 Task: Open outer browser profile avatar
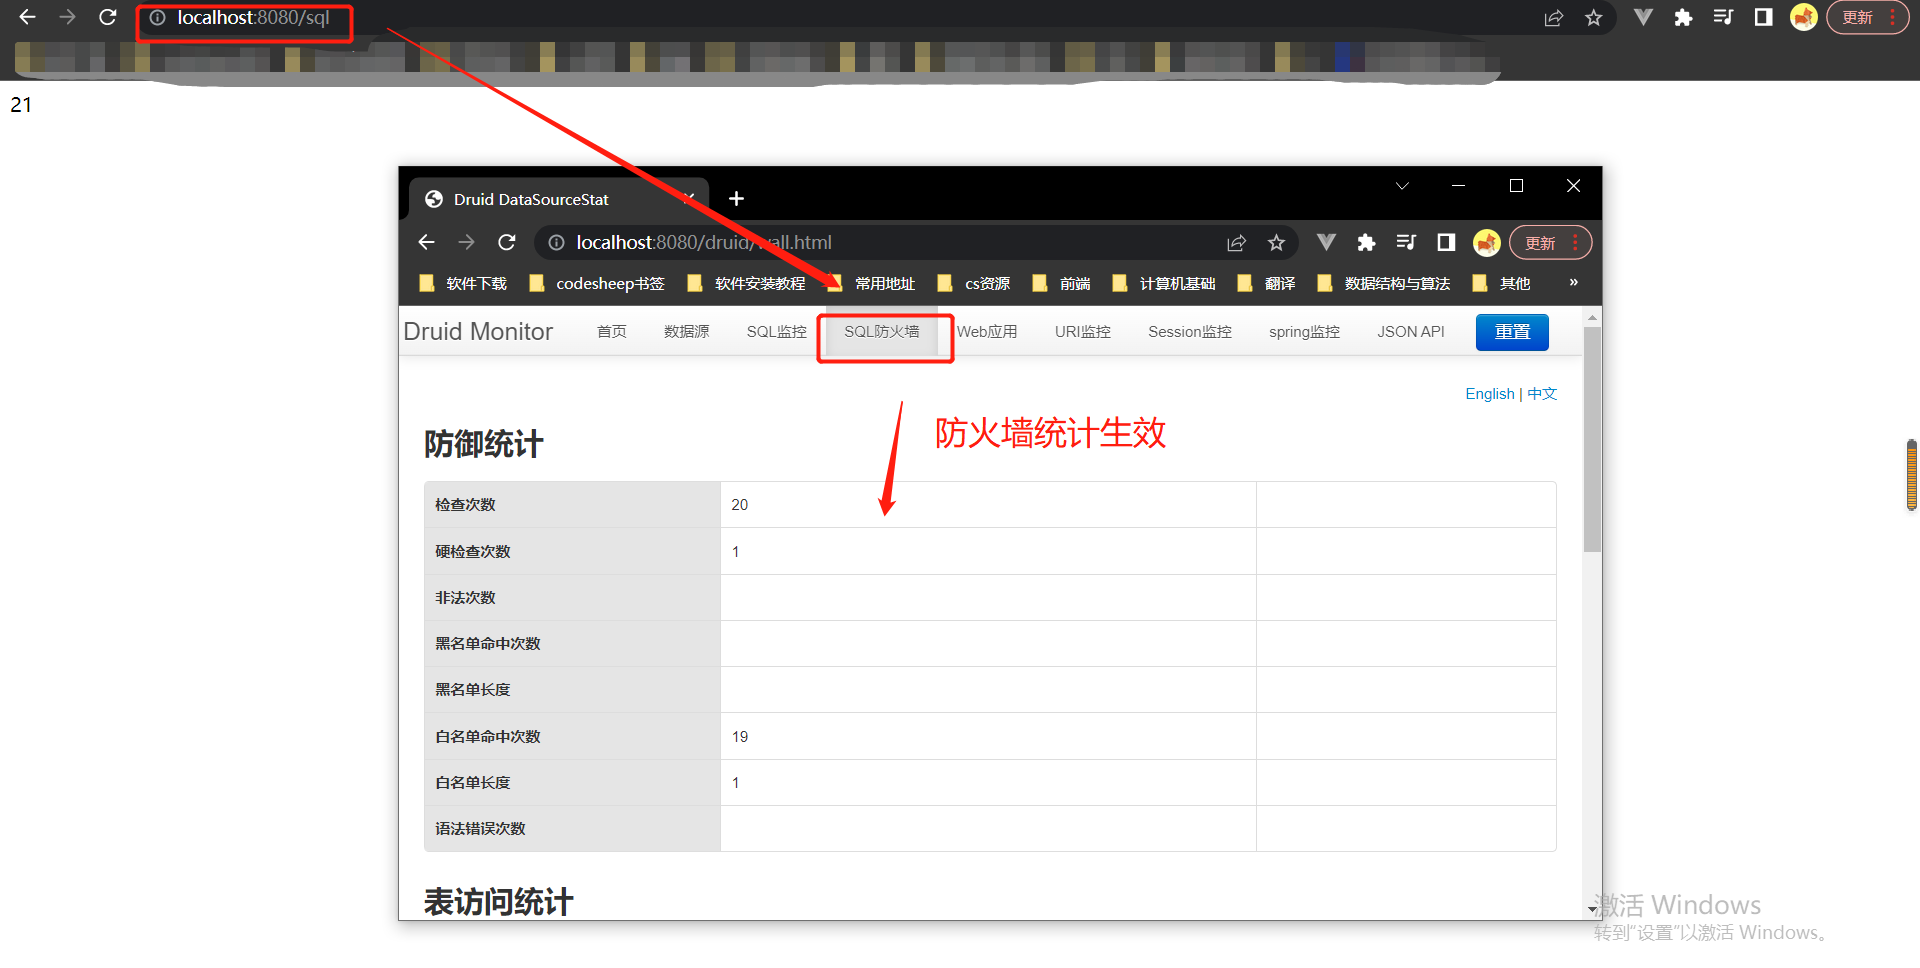pyautogui.click(x=1804, y=17)
